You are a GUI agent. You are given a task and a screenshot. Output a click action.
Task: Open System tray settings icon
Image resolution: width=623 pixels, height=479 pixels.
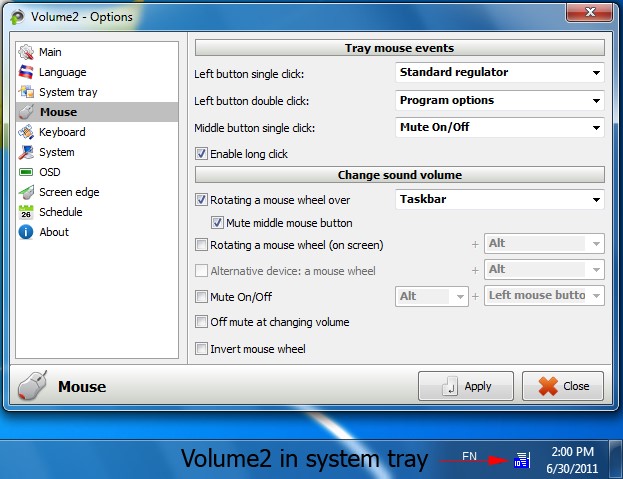point(26,92)
